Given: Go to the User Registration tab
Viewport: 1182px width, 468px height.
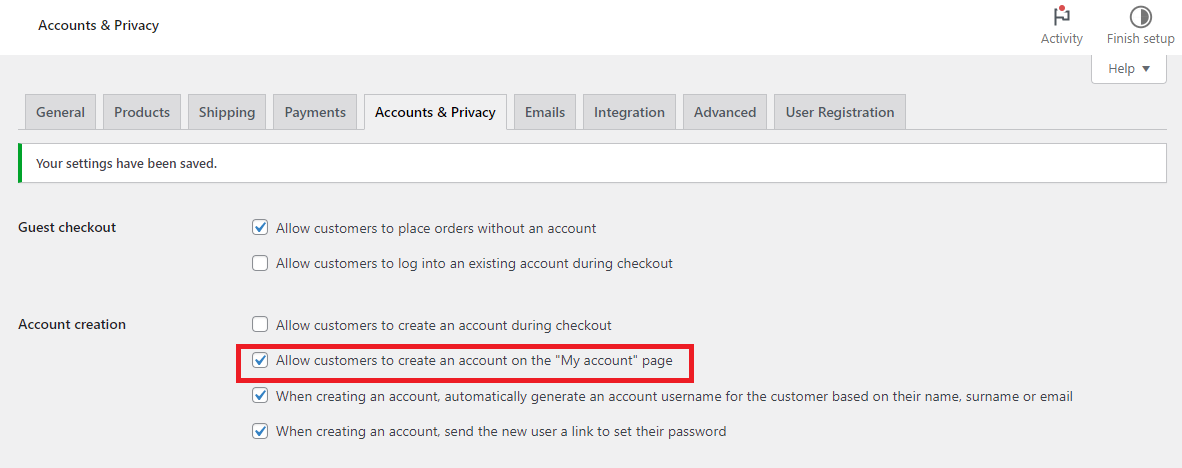Looking at the screenshot, I should (x=840, y=112).
